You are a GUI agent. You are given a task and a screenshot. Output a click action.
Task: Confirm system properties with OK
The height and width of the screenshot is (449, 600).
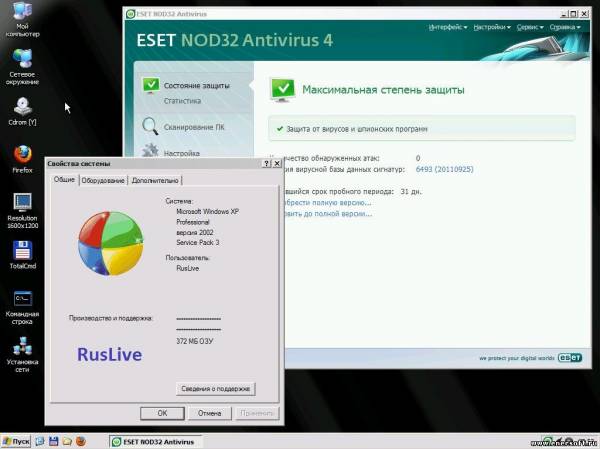coord(162,413)
